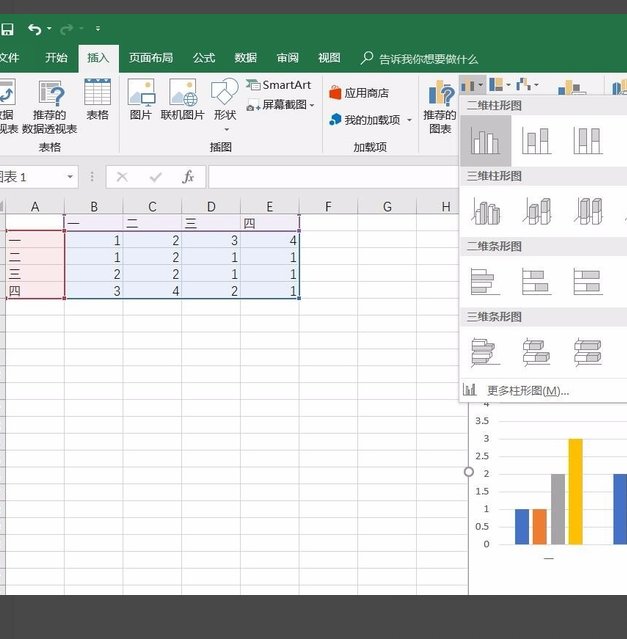Click cell E2 containing 4
The width and height of the screenshot is (627, 639).
tap(270, 240)
